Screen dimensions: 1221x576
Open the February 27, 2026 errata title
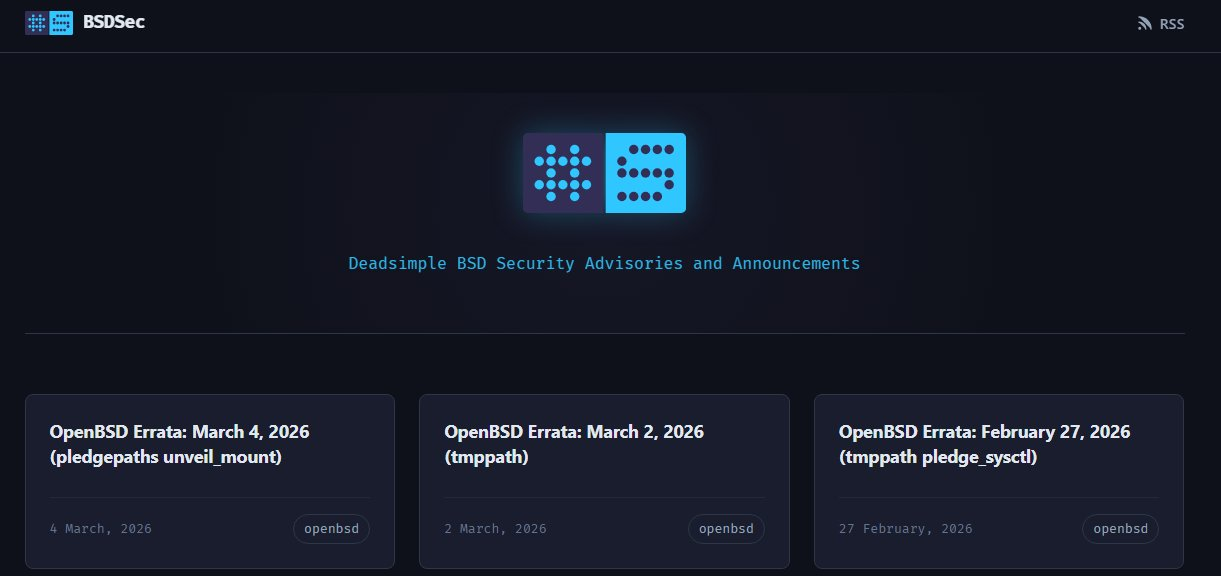click(x=984, y=432)
